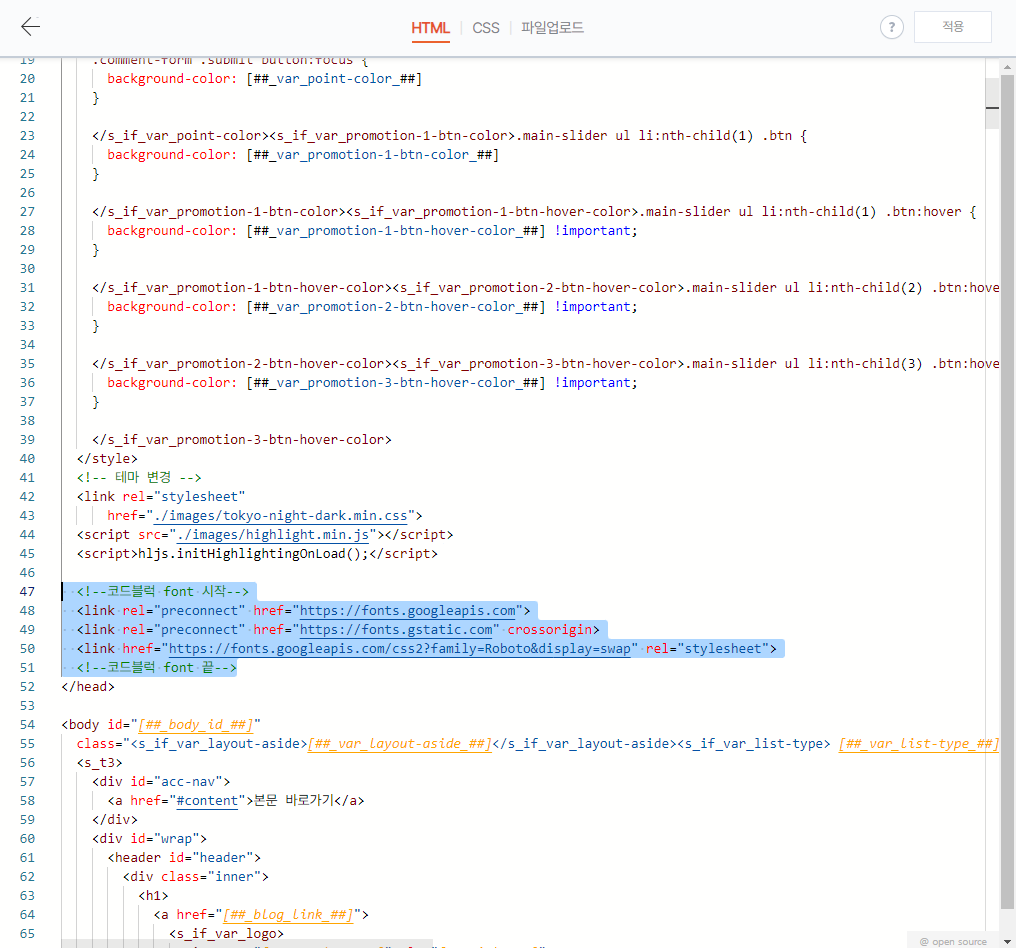Click the #content href link

click(x=207, y=801)
